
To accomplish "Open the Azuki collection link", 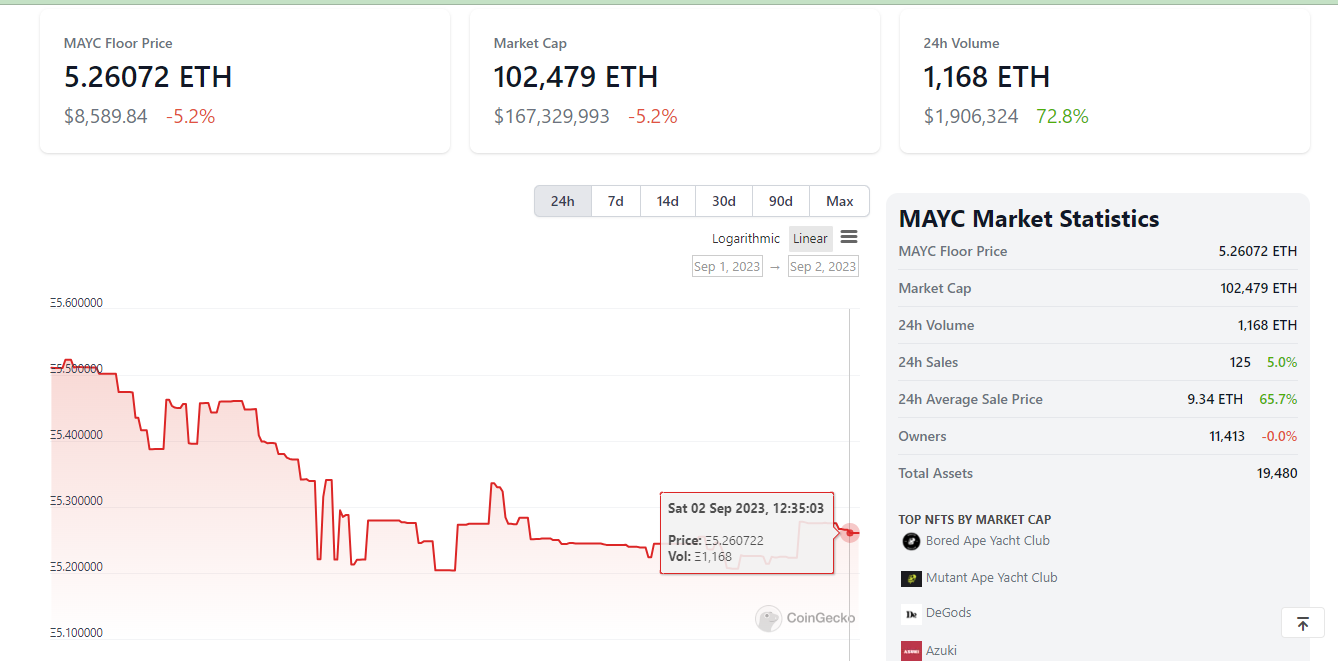I will coord(941,651).
